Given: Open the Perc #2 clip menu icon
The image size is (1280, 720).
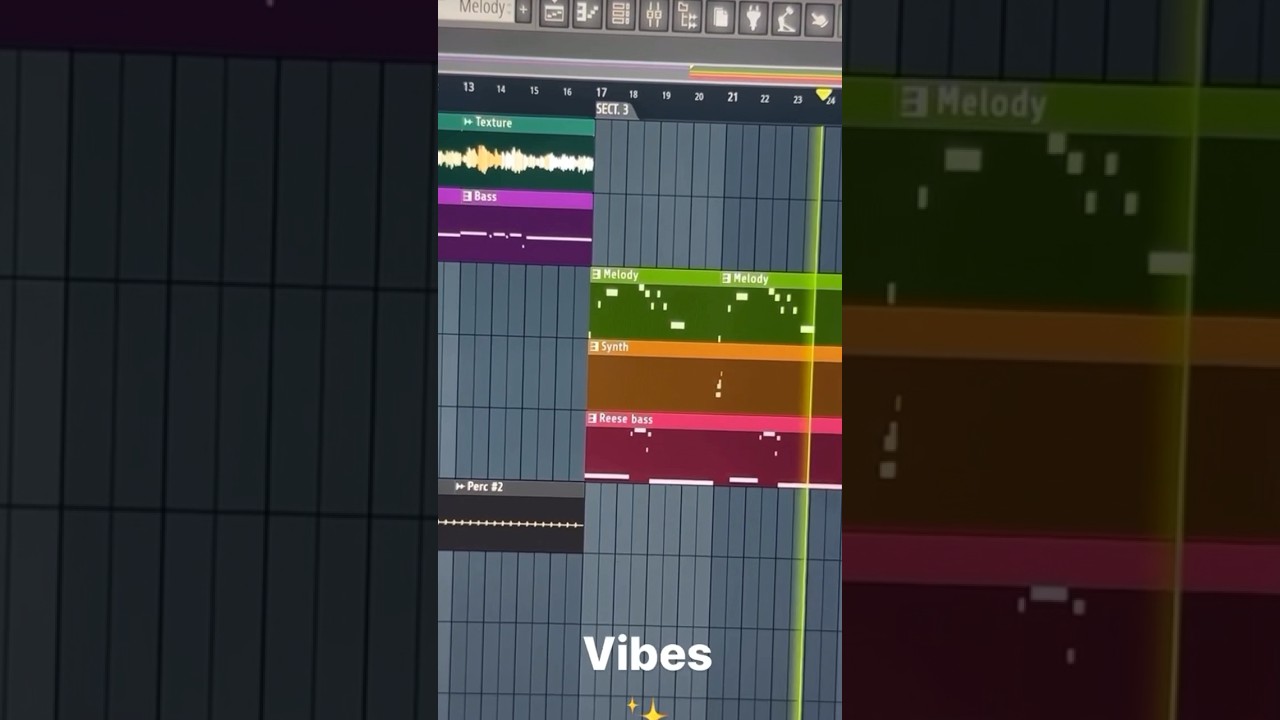Looking at the screenshot, I should click(x=460, y=487).
